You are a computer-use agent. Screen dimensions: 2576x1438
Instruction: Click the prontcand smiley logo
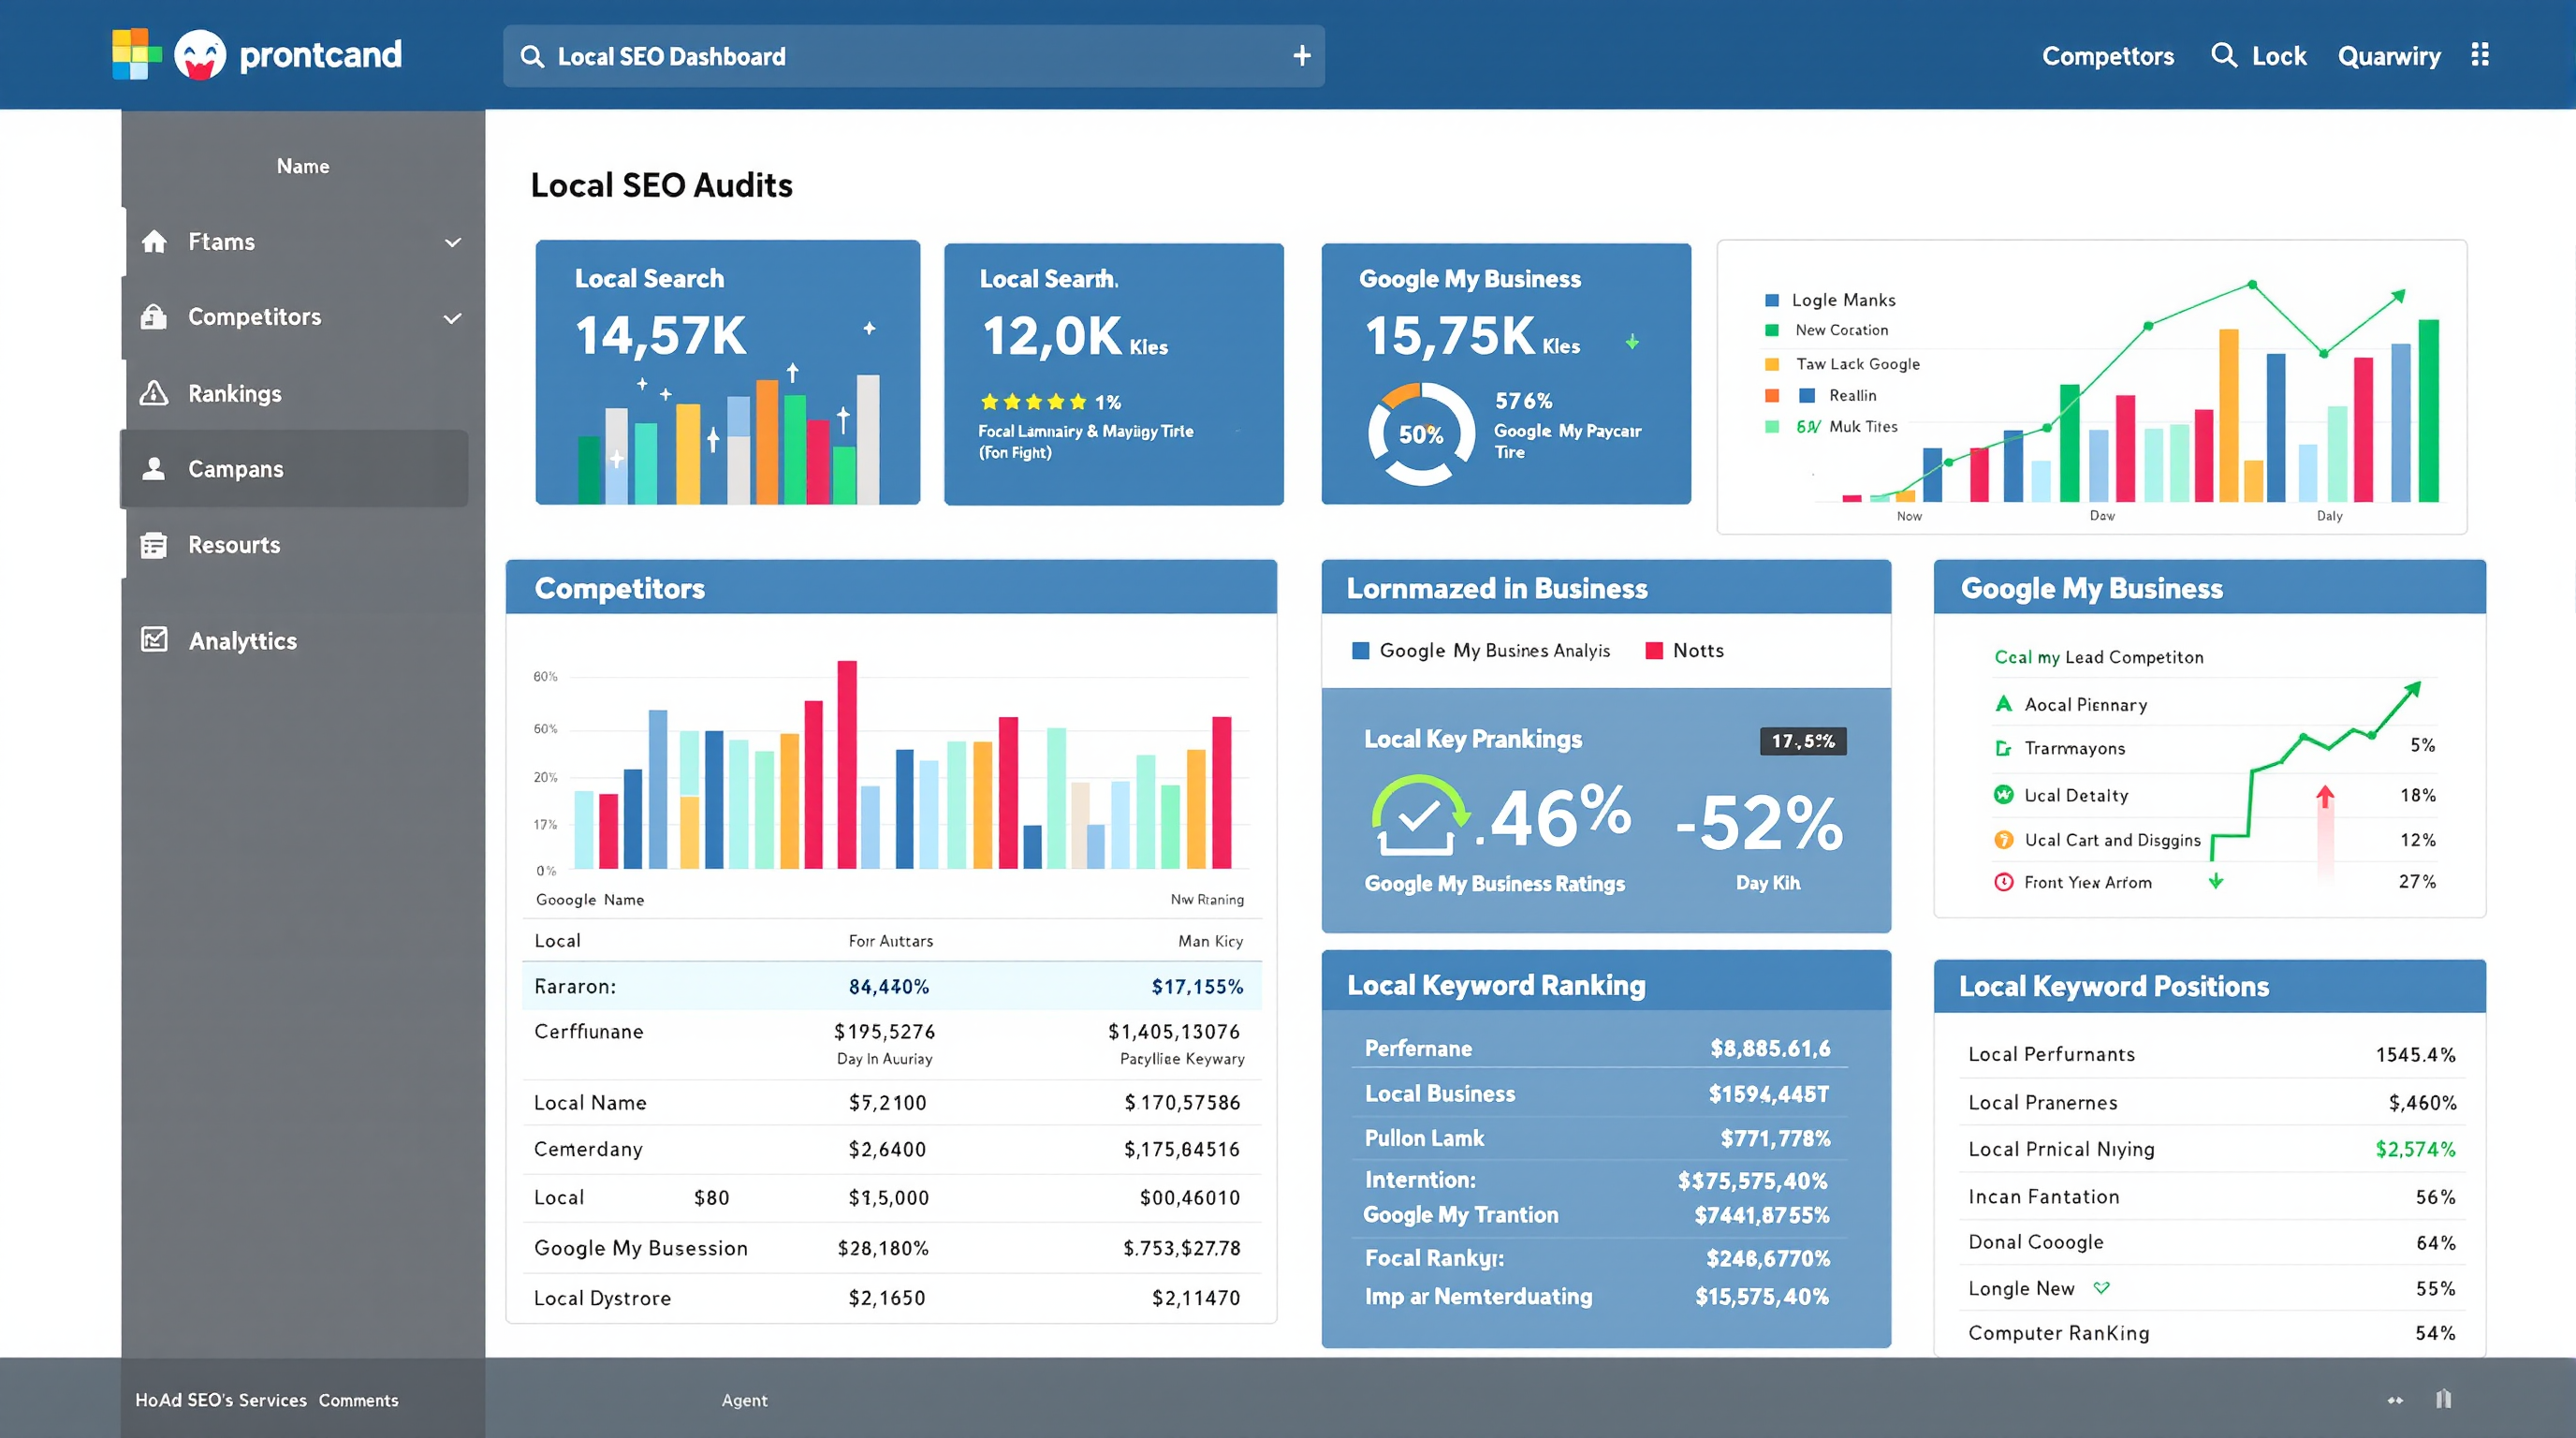click(200, 55)
